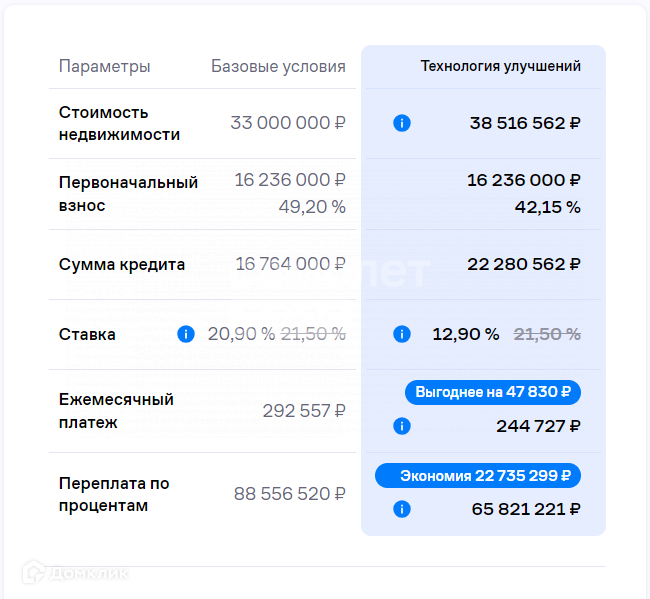Click the "Выгоднее на 47 830 ₽" badge
650x599 pixels.
point(493,392)
